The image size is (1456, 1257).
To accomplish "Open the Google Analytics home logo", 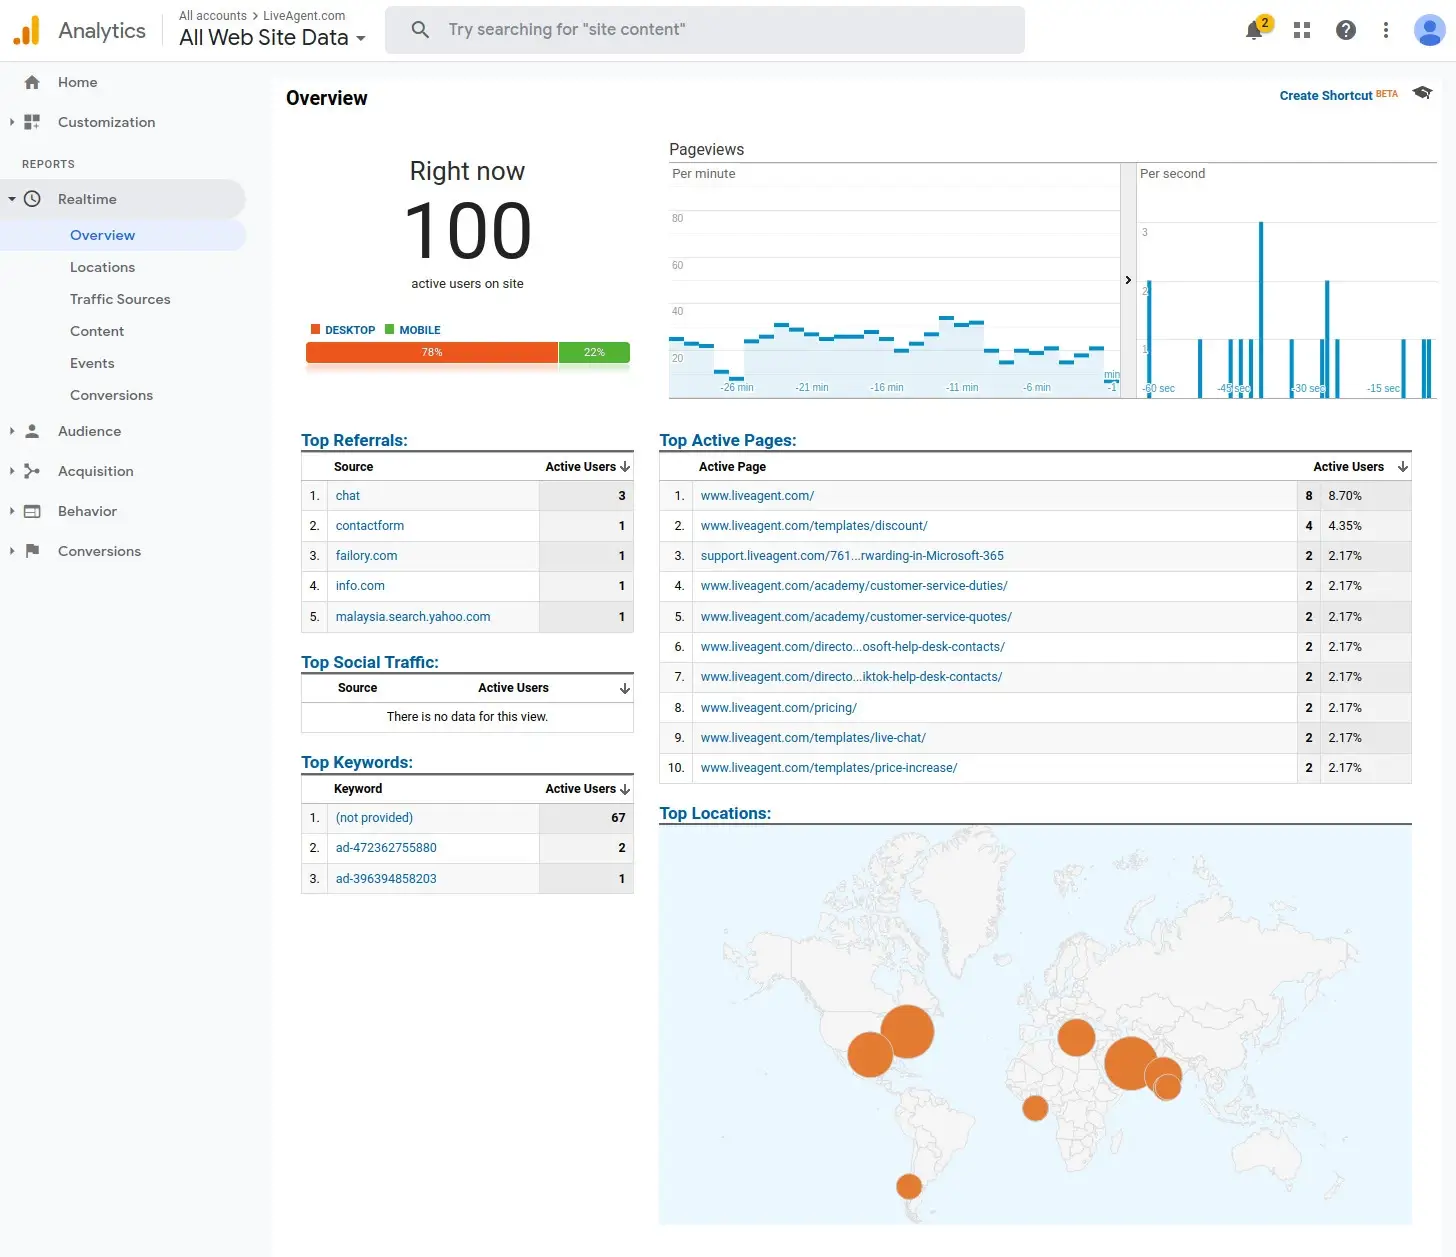I will (26, 29).
